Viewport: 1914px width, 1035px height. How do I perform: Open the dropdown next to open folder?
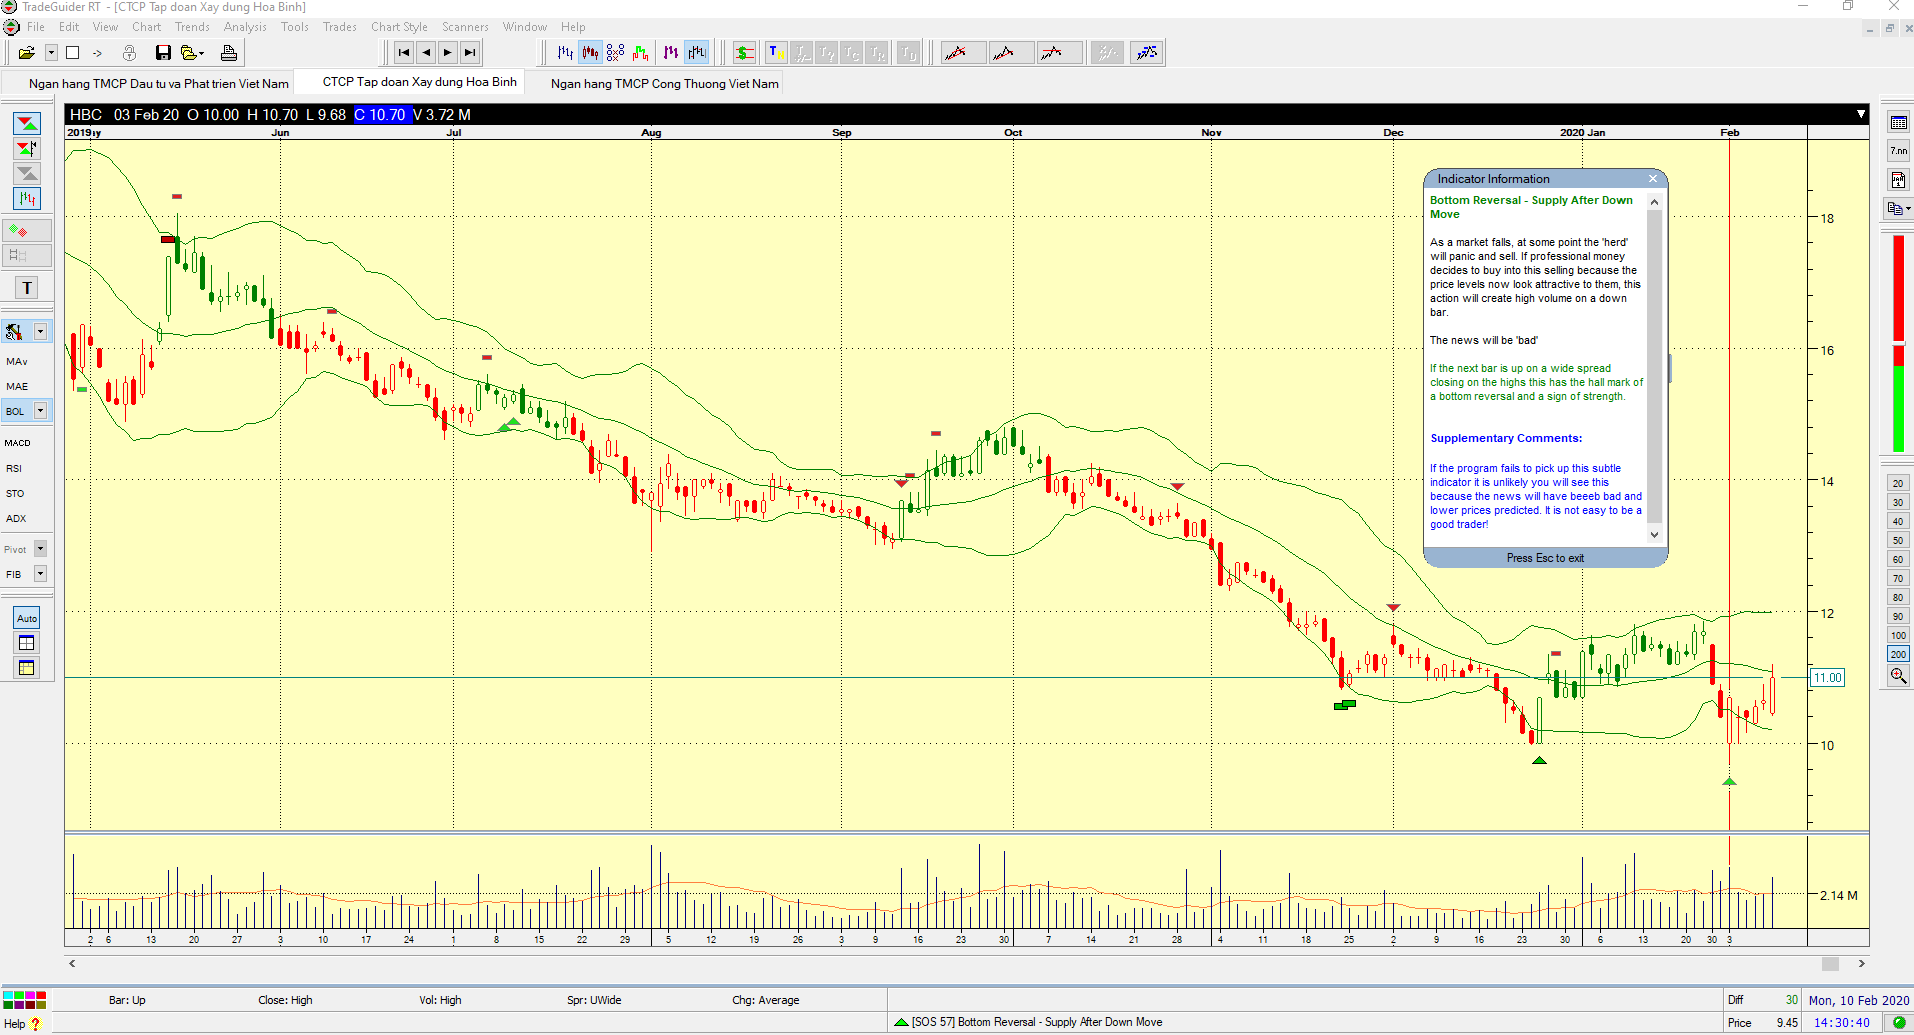(x=50, y=53)
